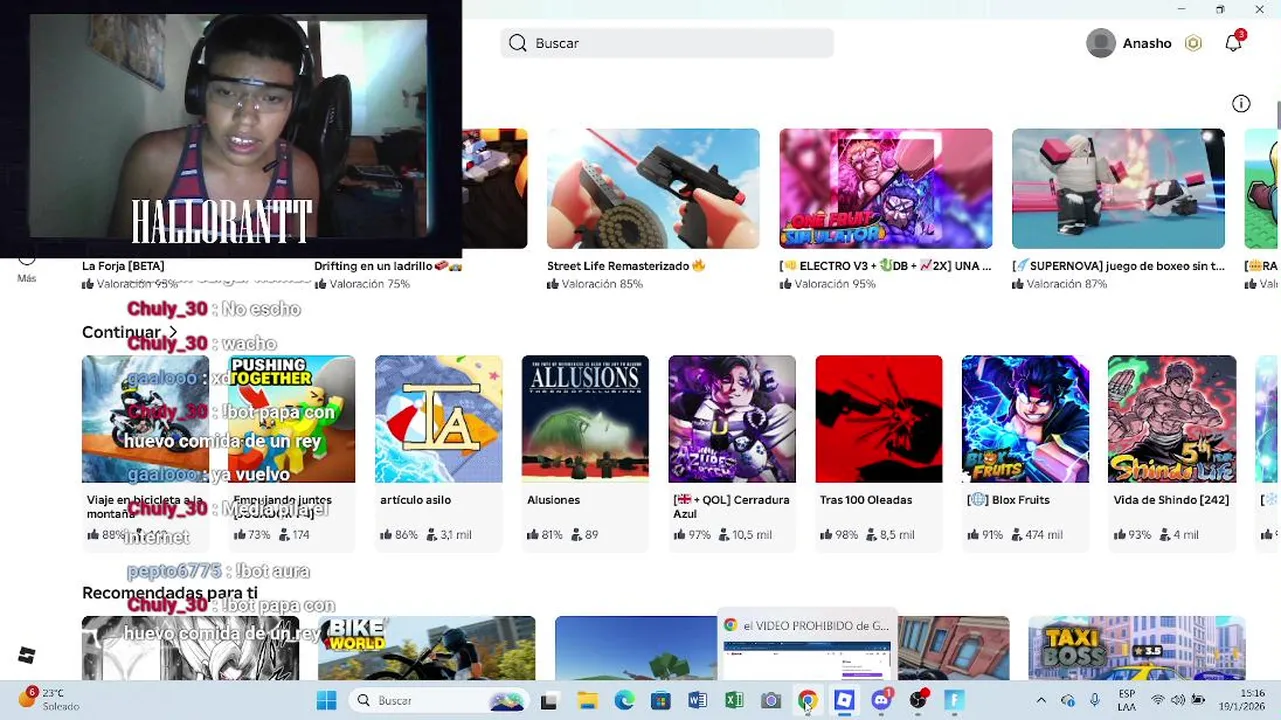Open File Explorer from taskbar
Screen dimensions: 1281x720
tap(587, 701)
